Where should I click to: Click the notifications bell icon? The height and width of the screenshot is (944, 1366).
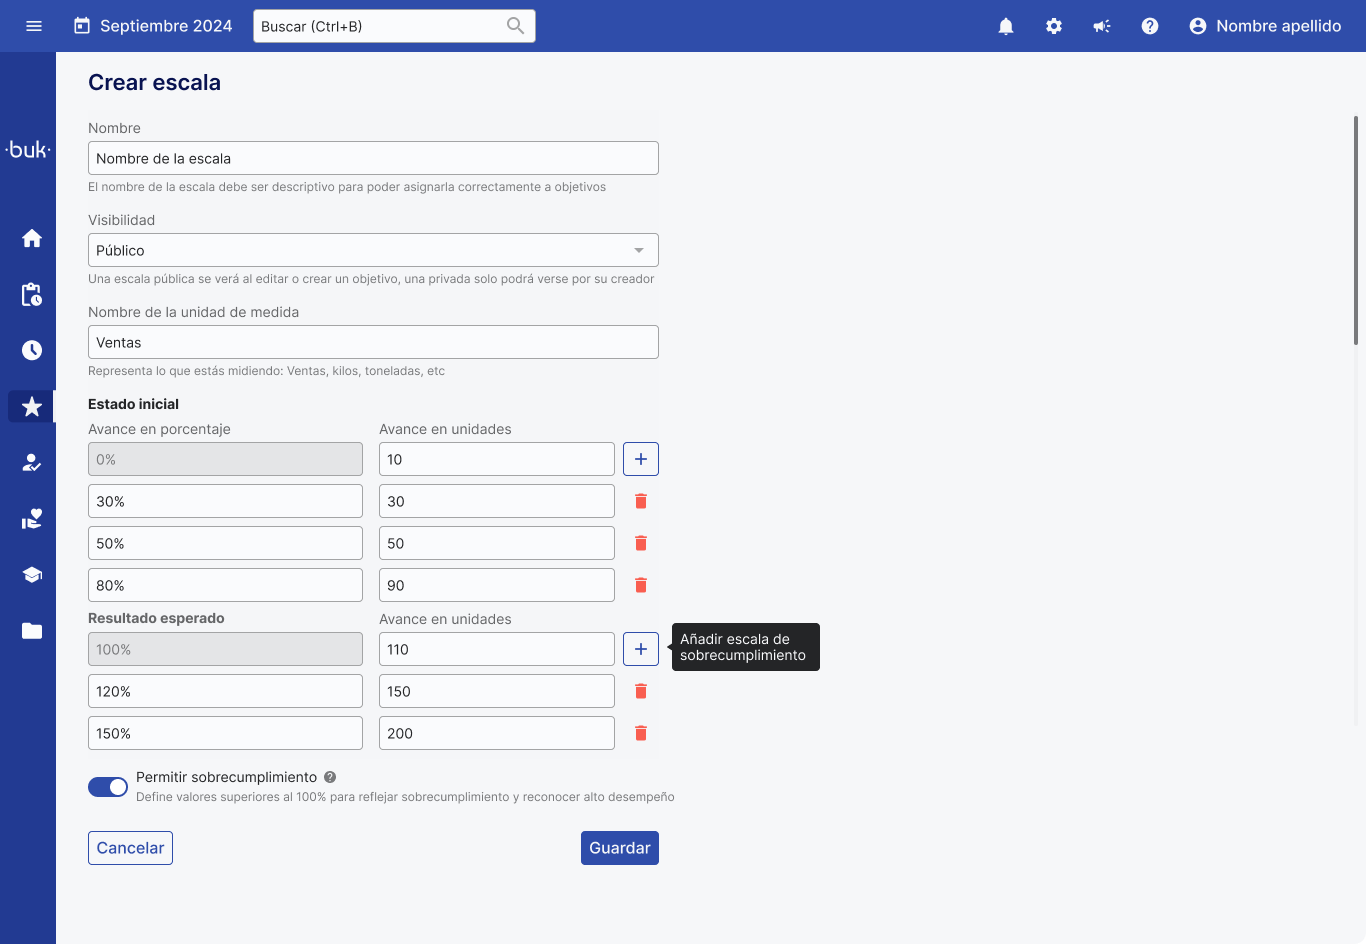point(1006,26)
